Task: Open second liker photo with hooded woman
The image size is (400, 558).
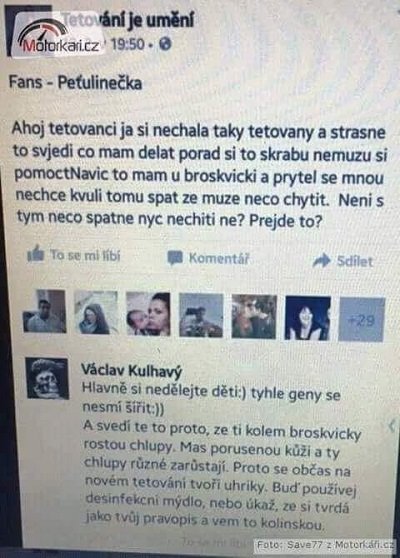Action: coord(96,312)
